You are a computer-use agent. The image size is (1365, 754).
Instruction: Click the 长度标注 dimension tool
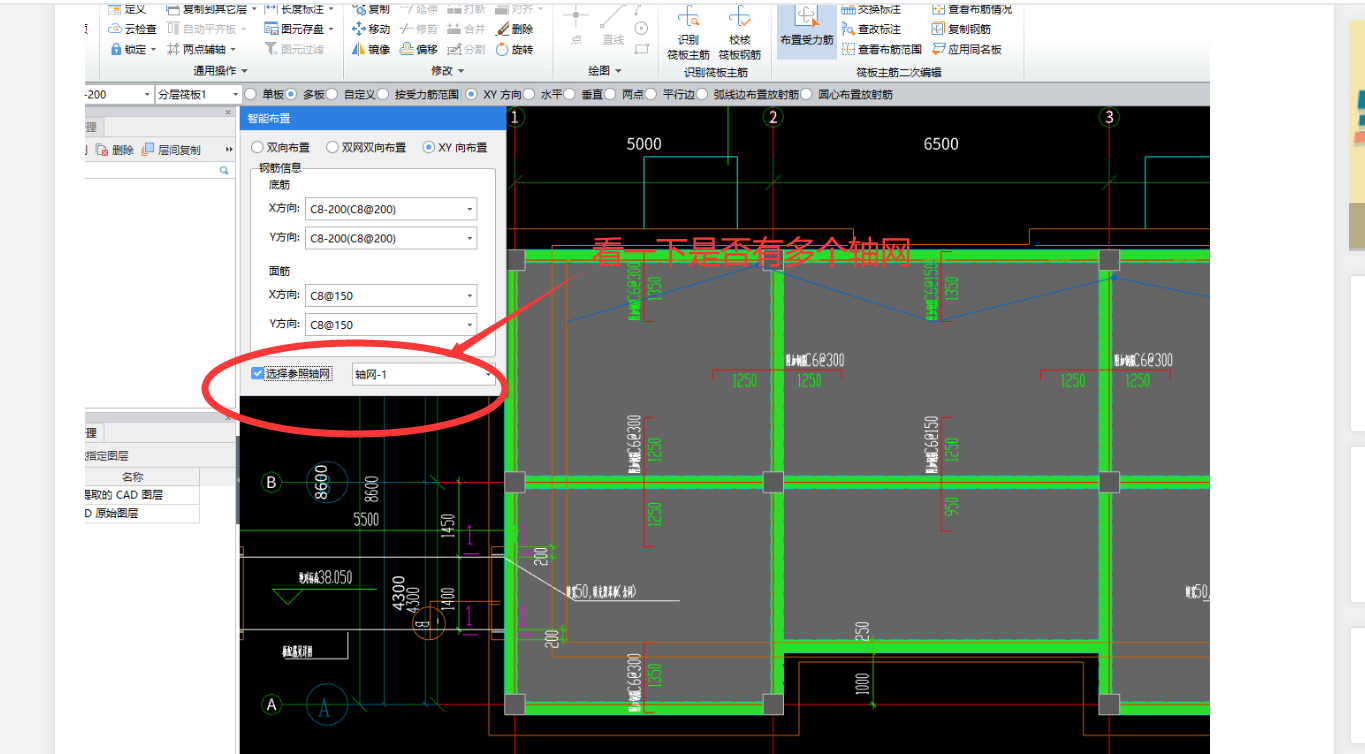click(300, 8)
